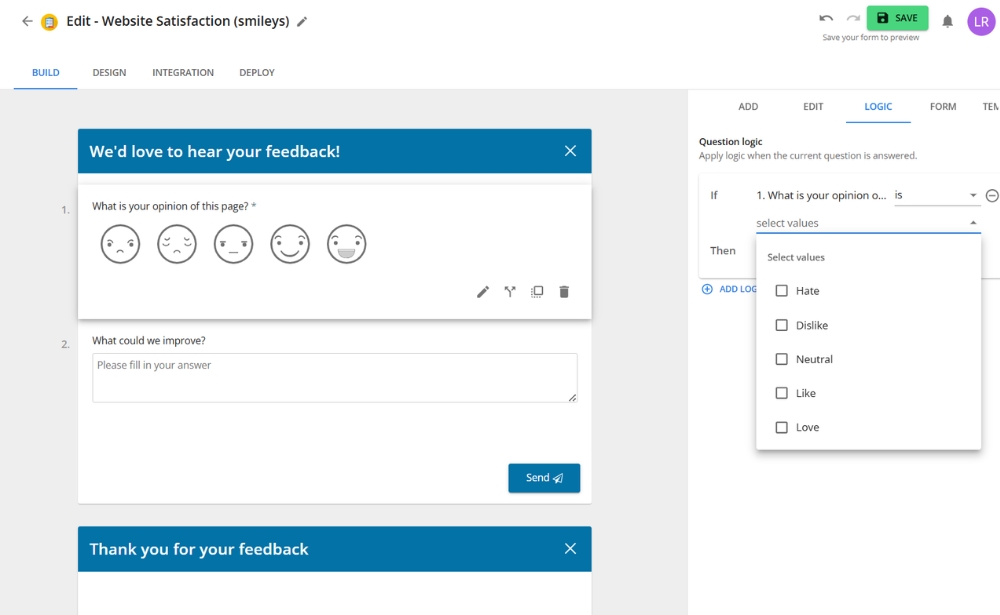
Task: Check the Hate value checkbox
Action: 783,290
